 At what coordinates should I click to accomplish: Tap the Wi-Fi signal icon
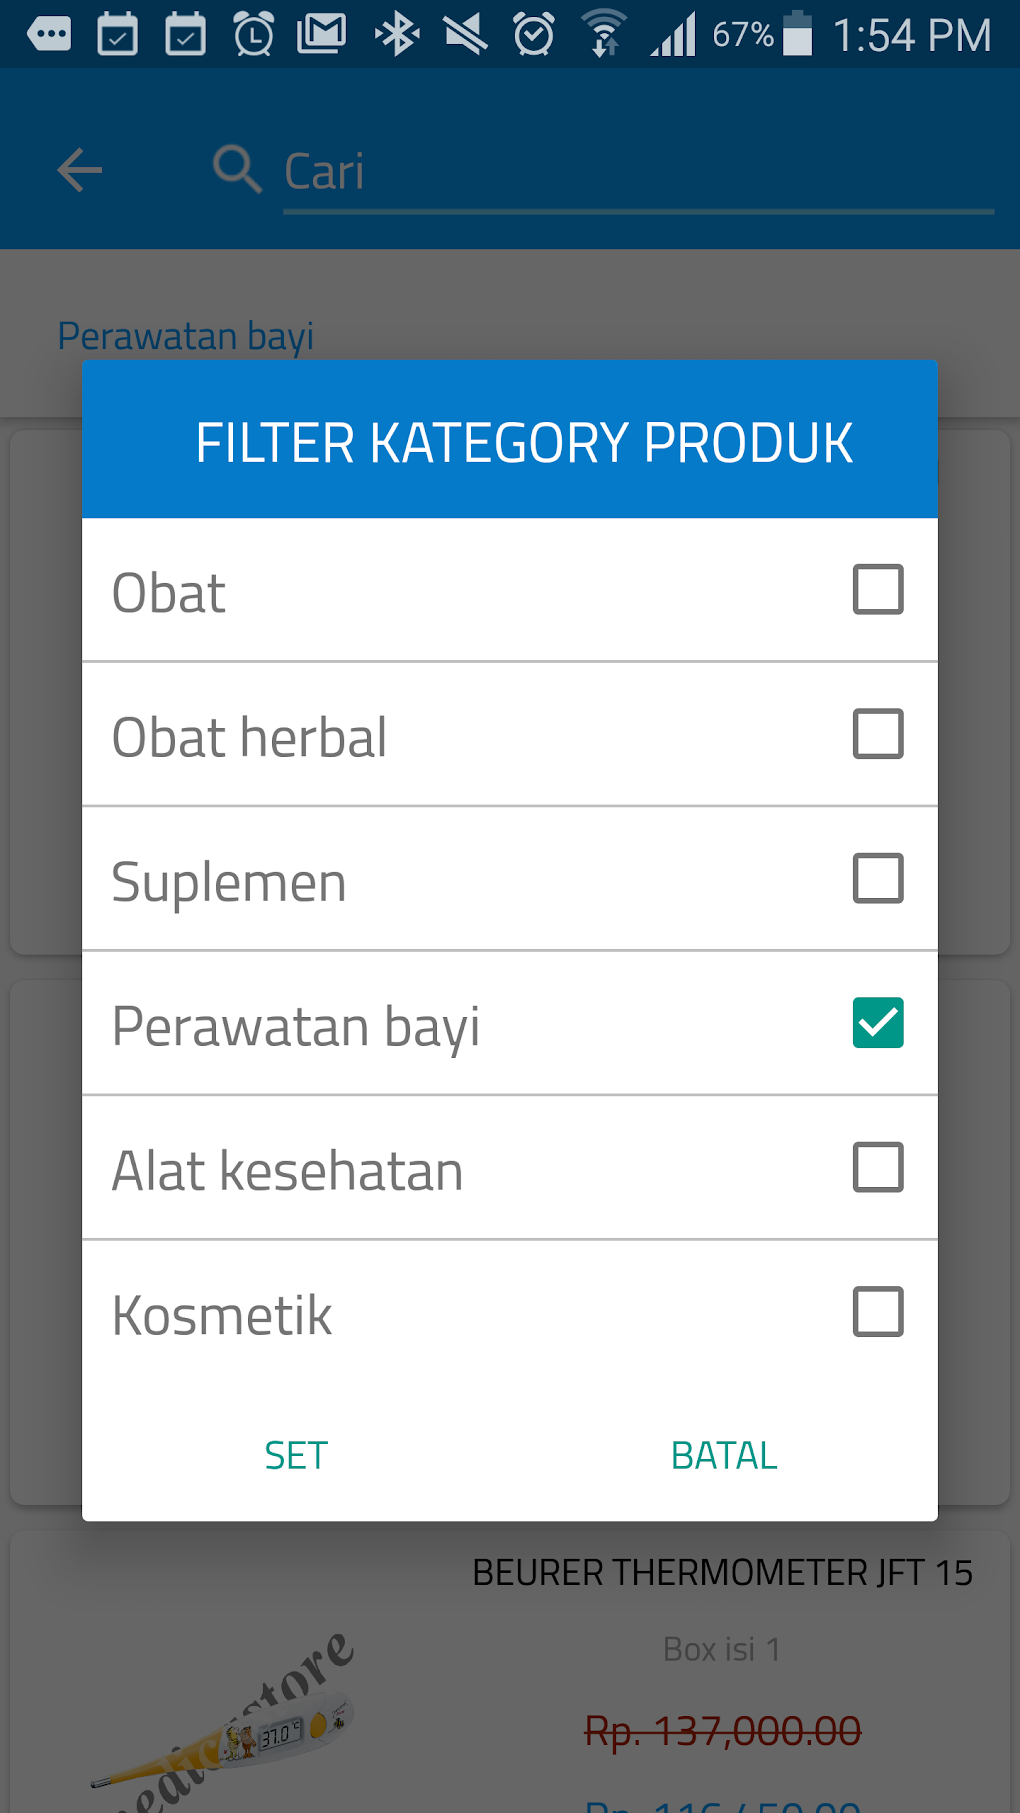pos(602,33)
